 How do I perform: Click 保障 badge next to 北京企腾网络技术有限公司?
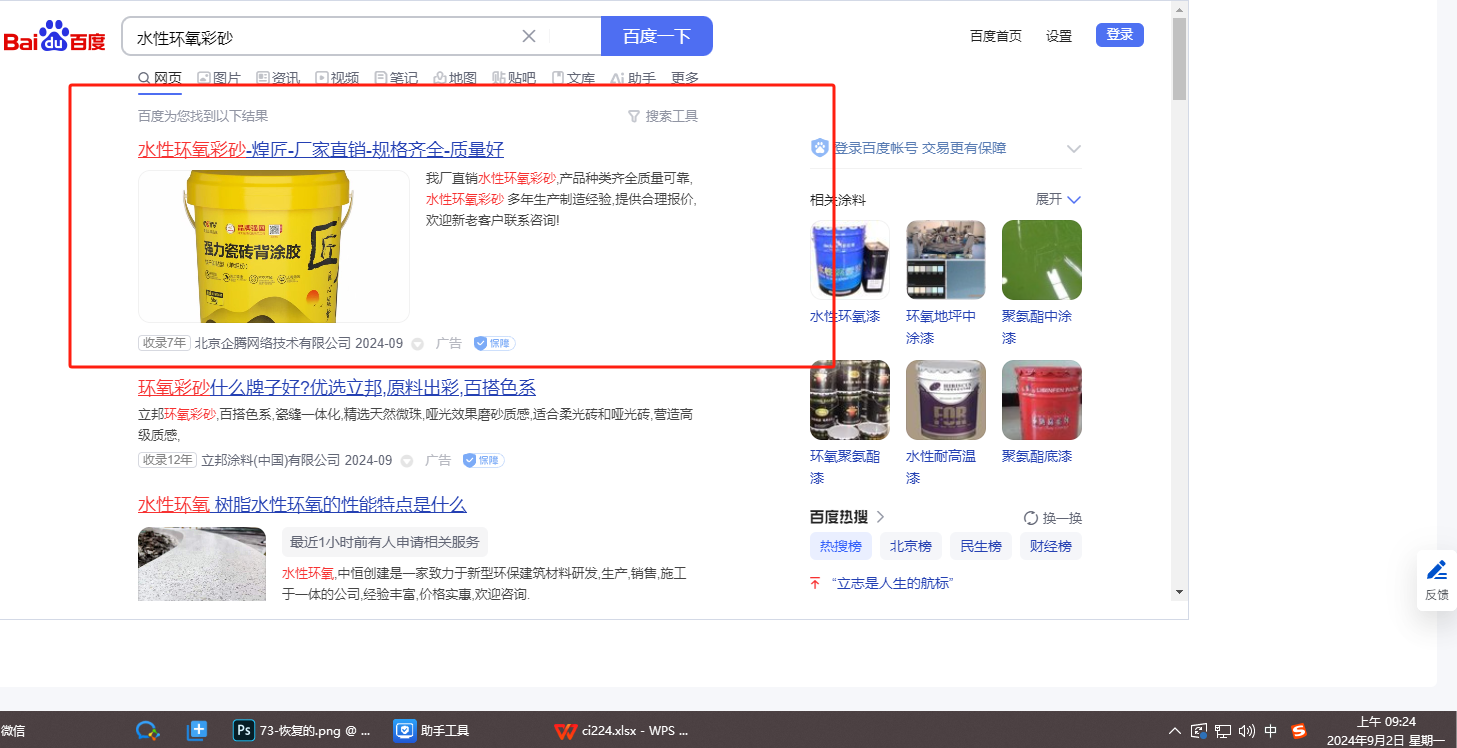coord(494,343)
